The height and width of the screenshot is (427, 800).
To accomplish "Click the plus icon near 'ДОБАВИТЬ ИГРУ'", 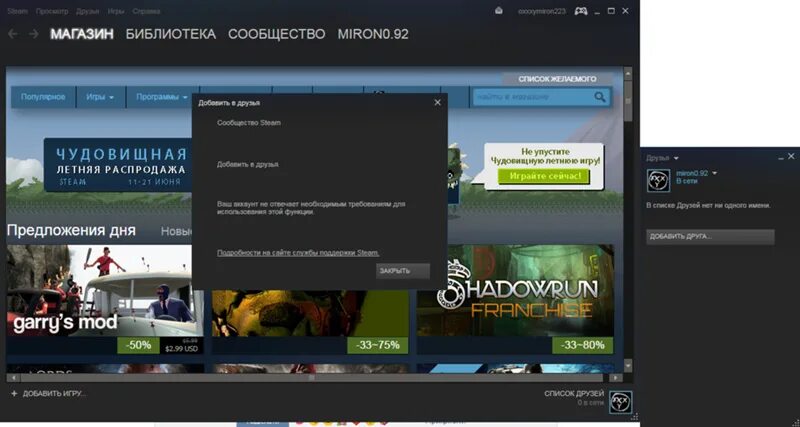I will [x=14, y=394].
